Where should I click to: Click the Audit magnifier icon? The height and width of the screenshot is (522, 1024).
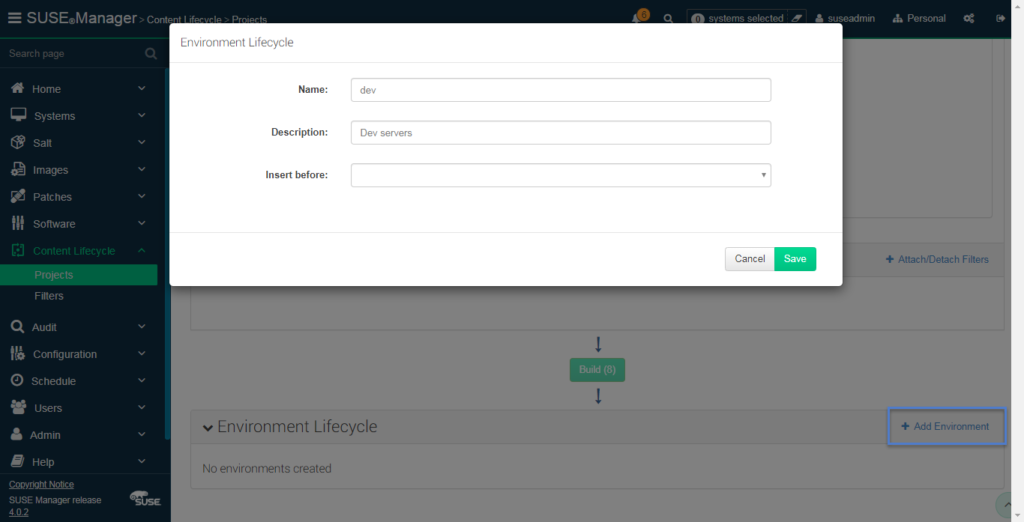[x=18, y=326]
